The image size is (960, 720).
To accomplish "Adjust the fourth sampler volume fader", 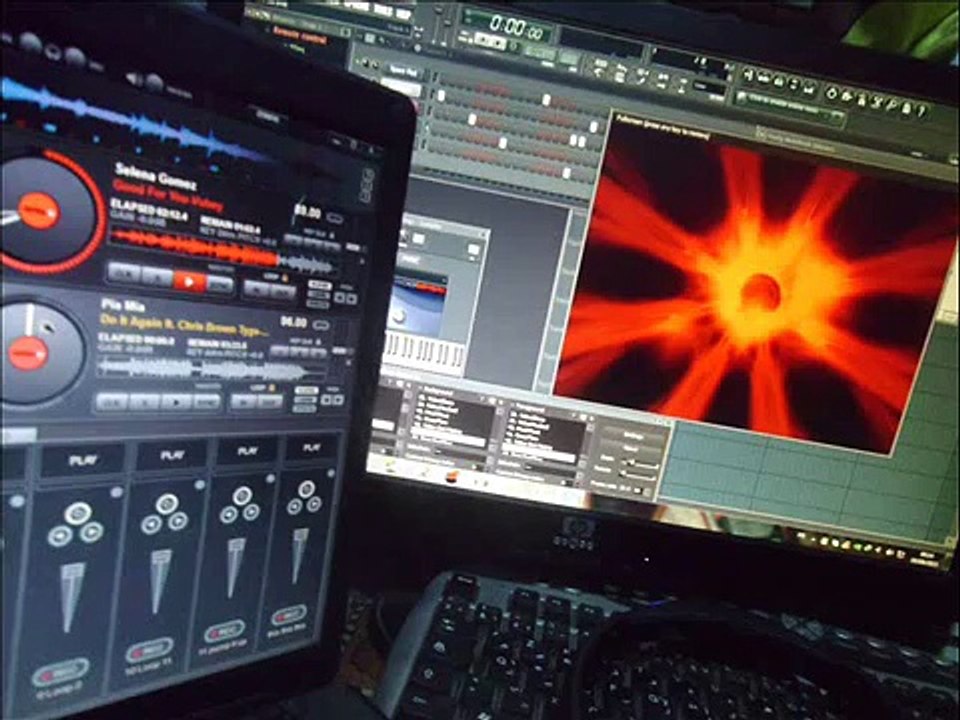I will (x=299, y=555).
